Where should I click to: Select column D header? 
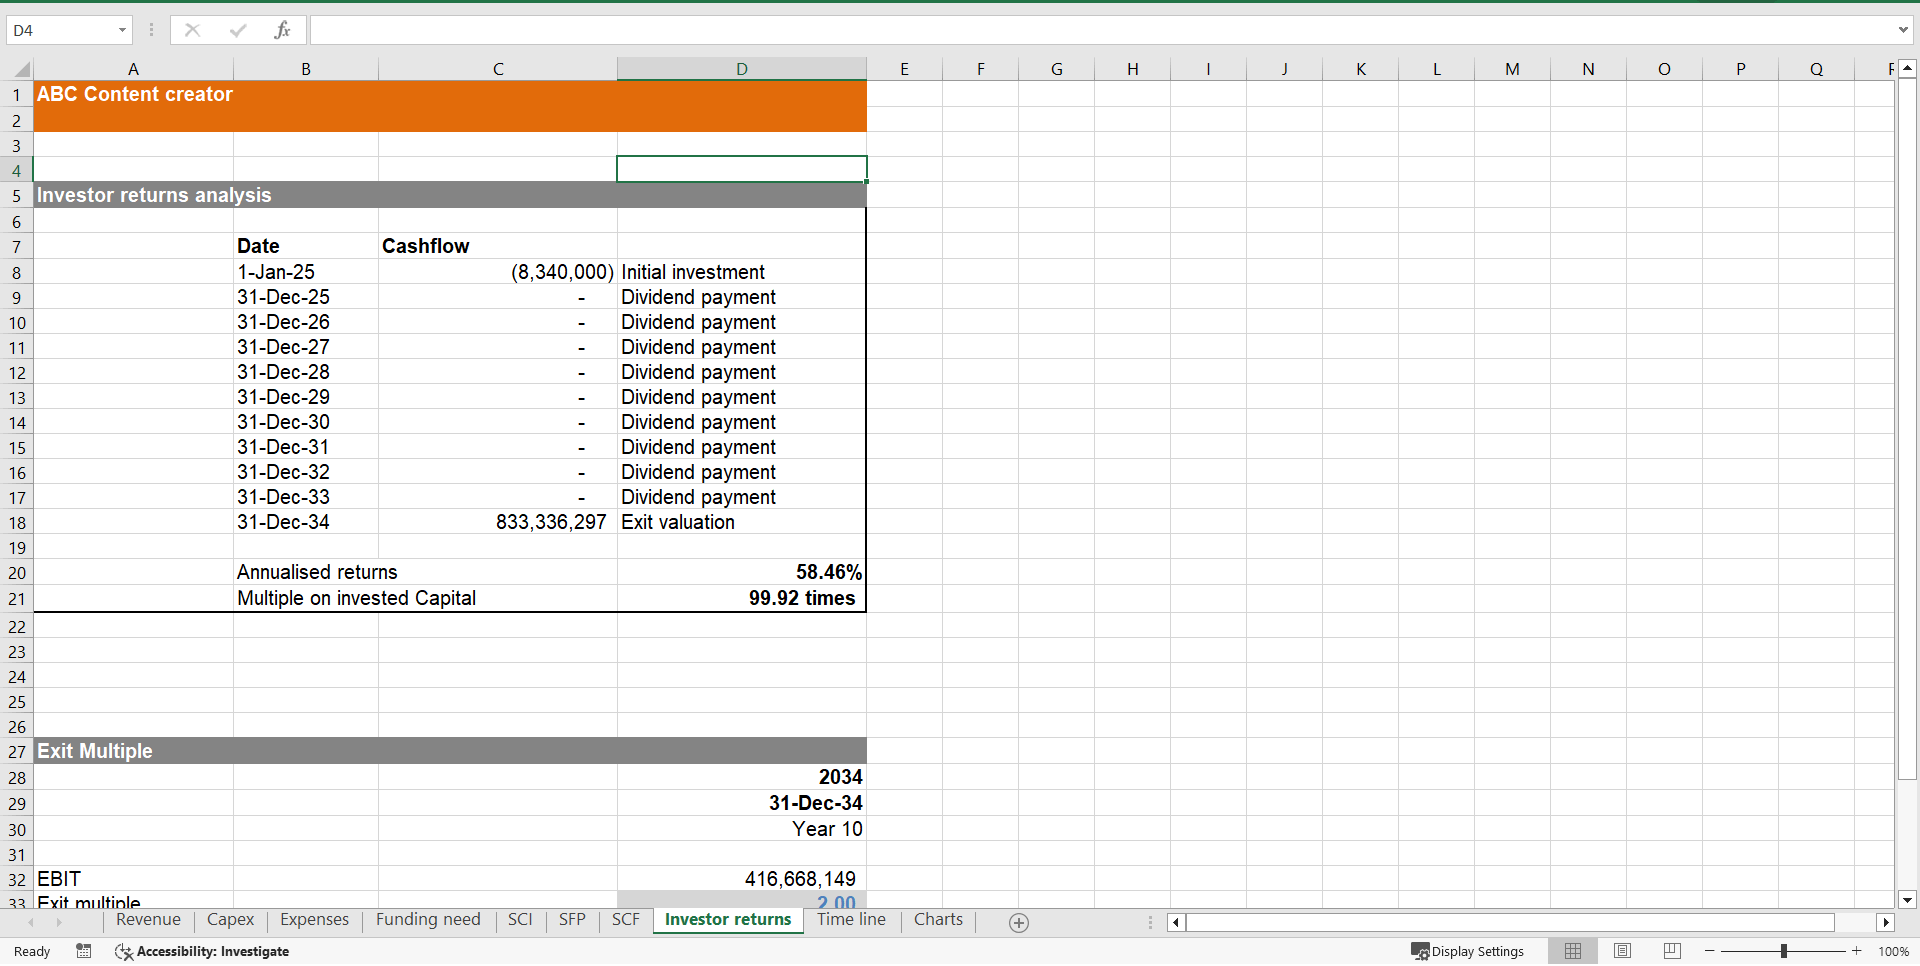(742, 69)
